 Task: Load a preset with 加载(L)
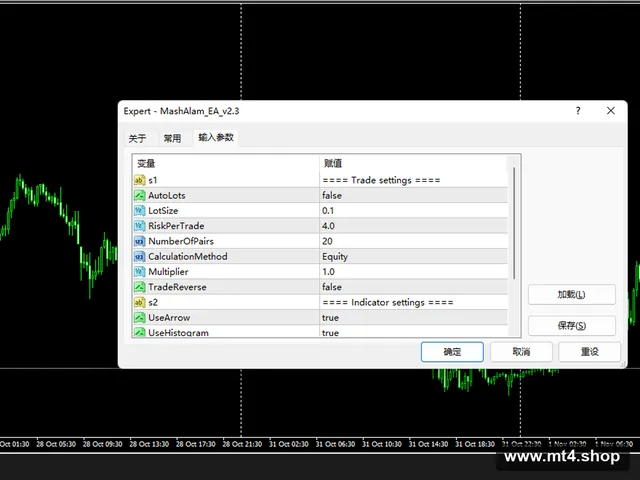pyautogui.click(x=571, y=294)
